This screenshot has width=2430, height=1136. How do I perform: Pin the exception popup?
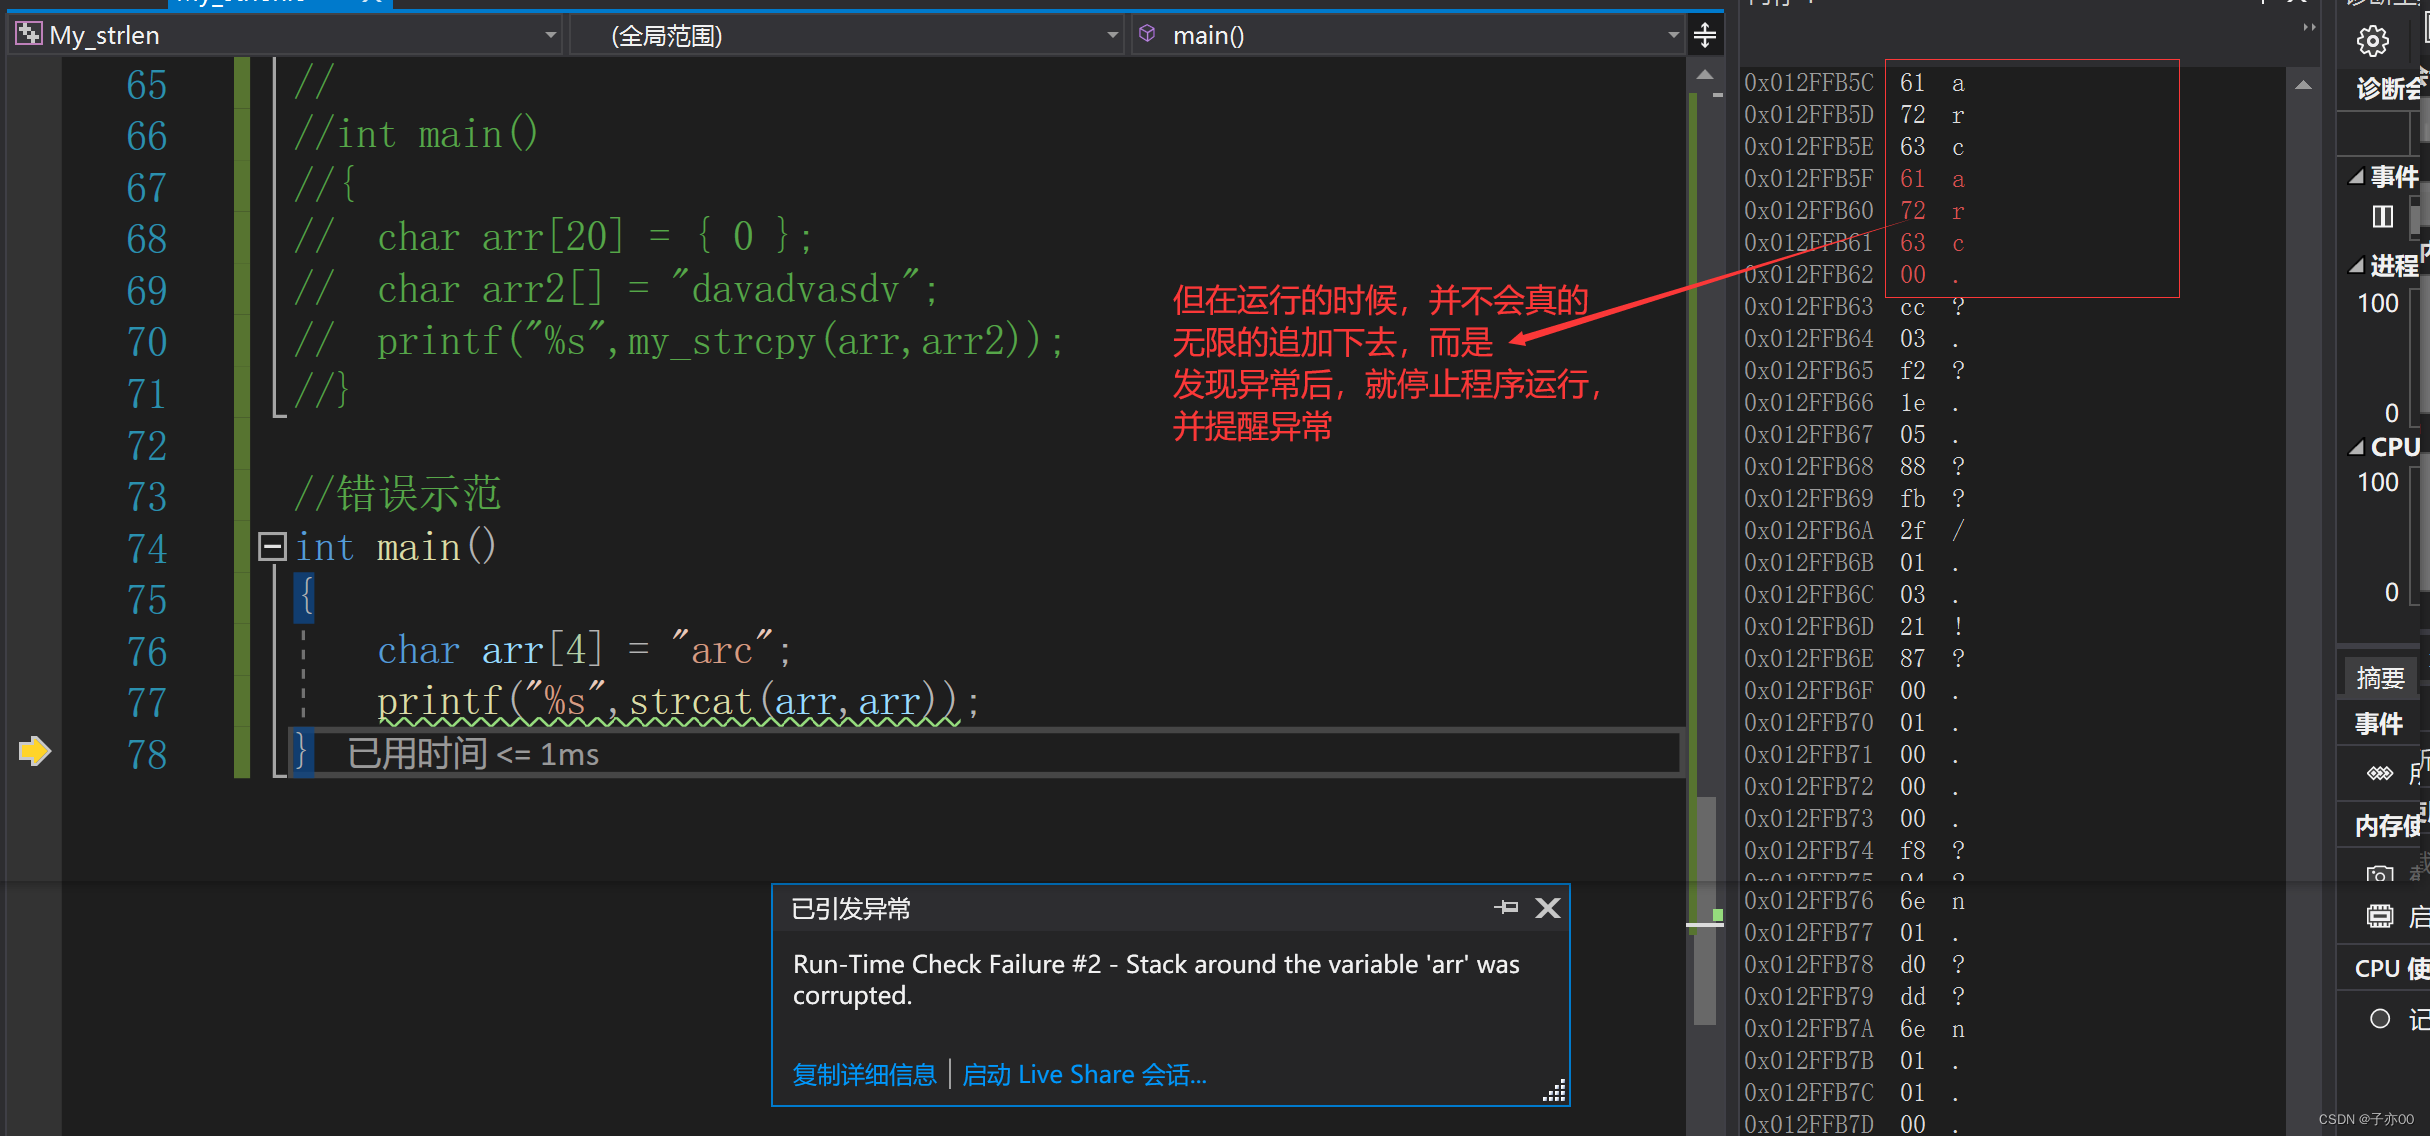[1506, 907]
